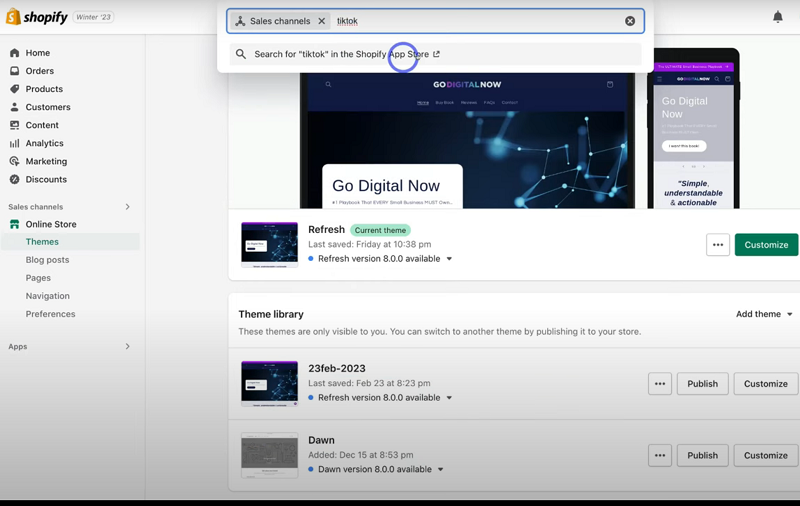Open the Customers section
Viewport: 800px width, 506px height.
click(x=48, y=107)
